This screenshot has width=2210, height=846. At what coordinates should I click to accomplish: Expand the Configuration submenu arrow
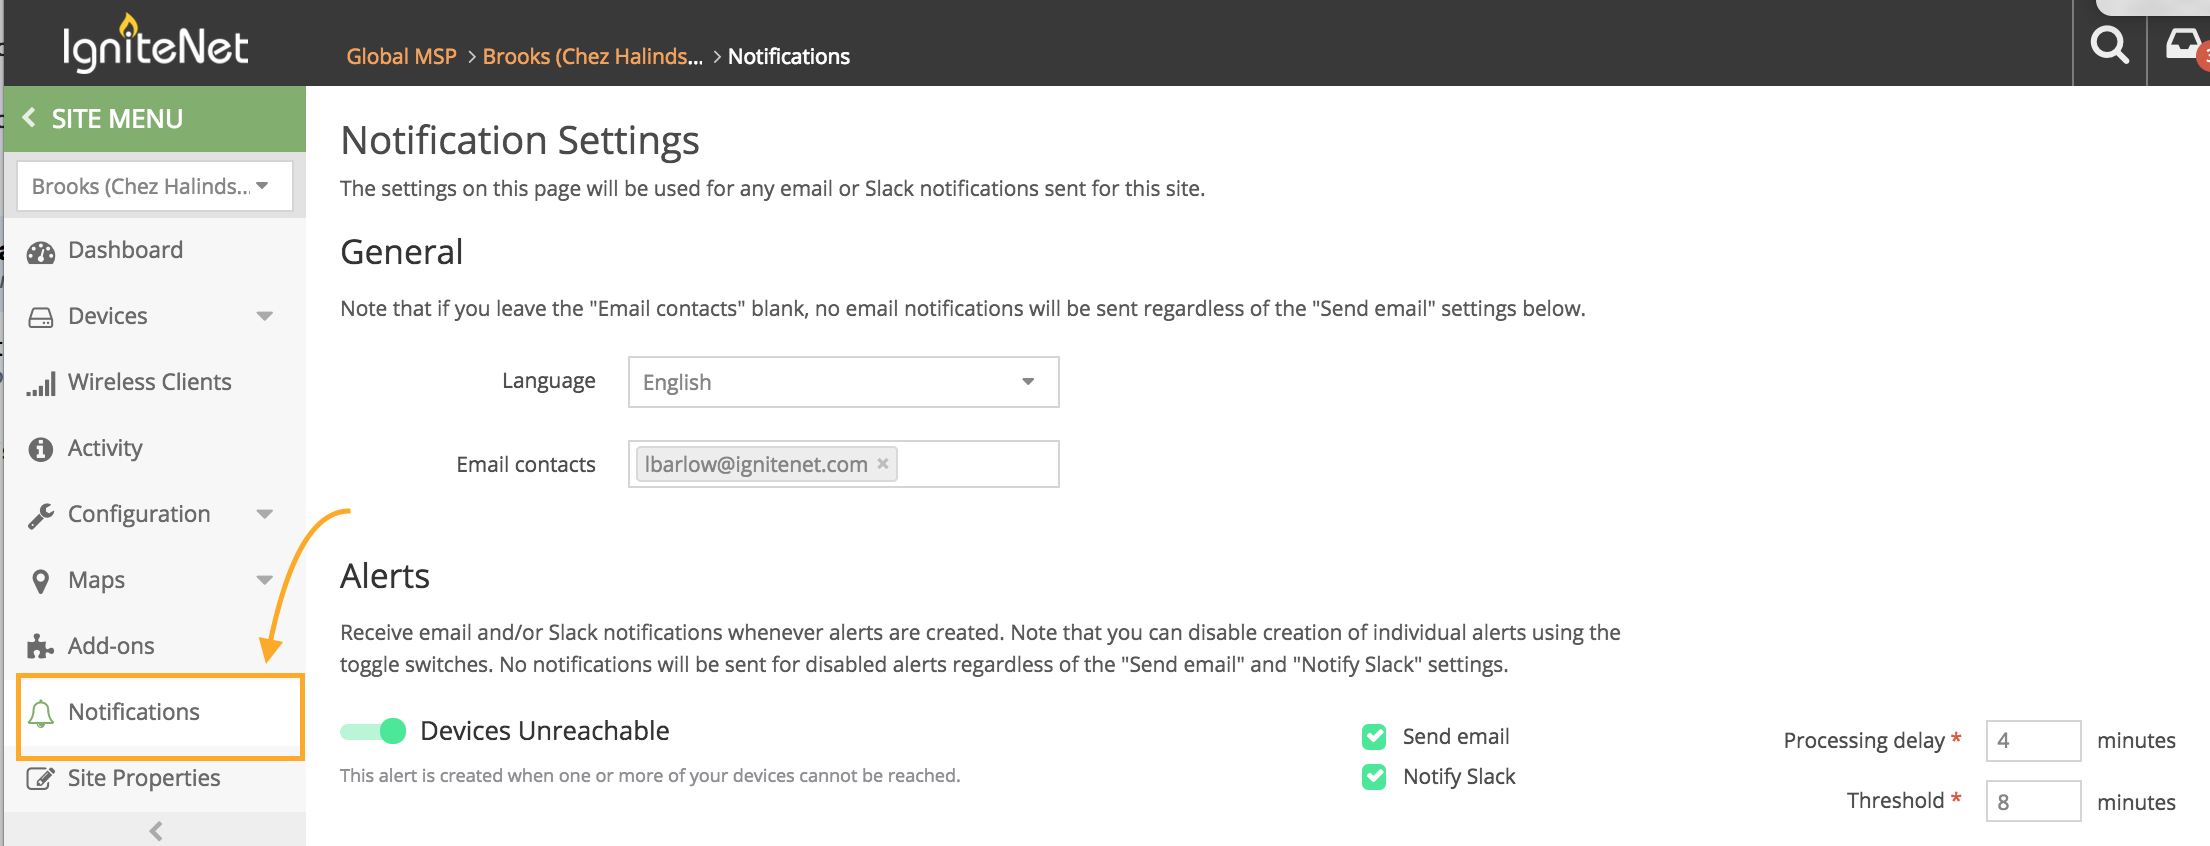pos(265,514)
